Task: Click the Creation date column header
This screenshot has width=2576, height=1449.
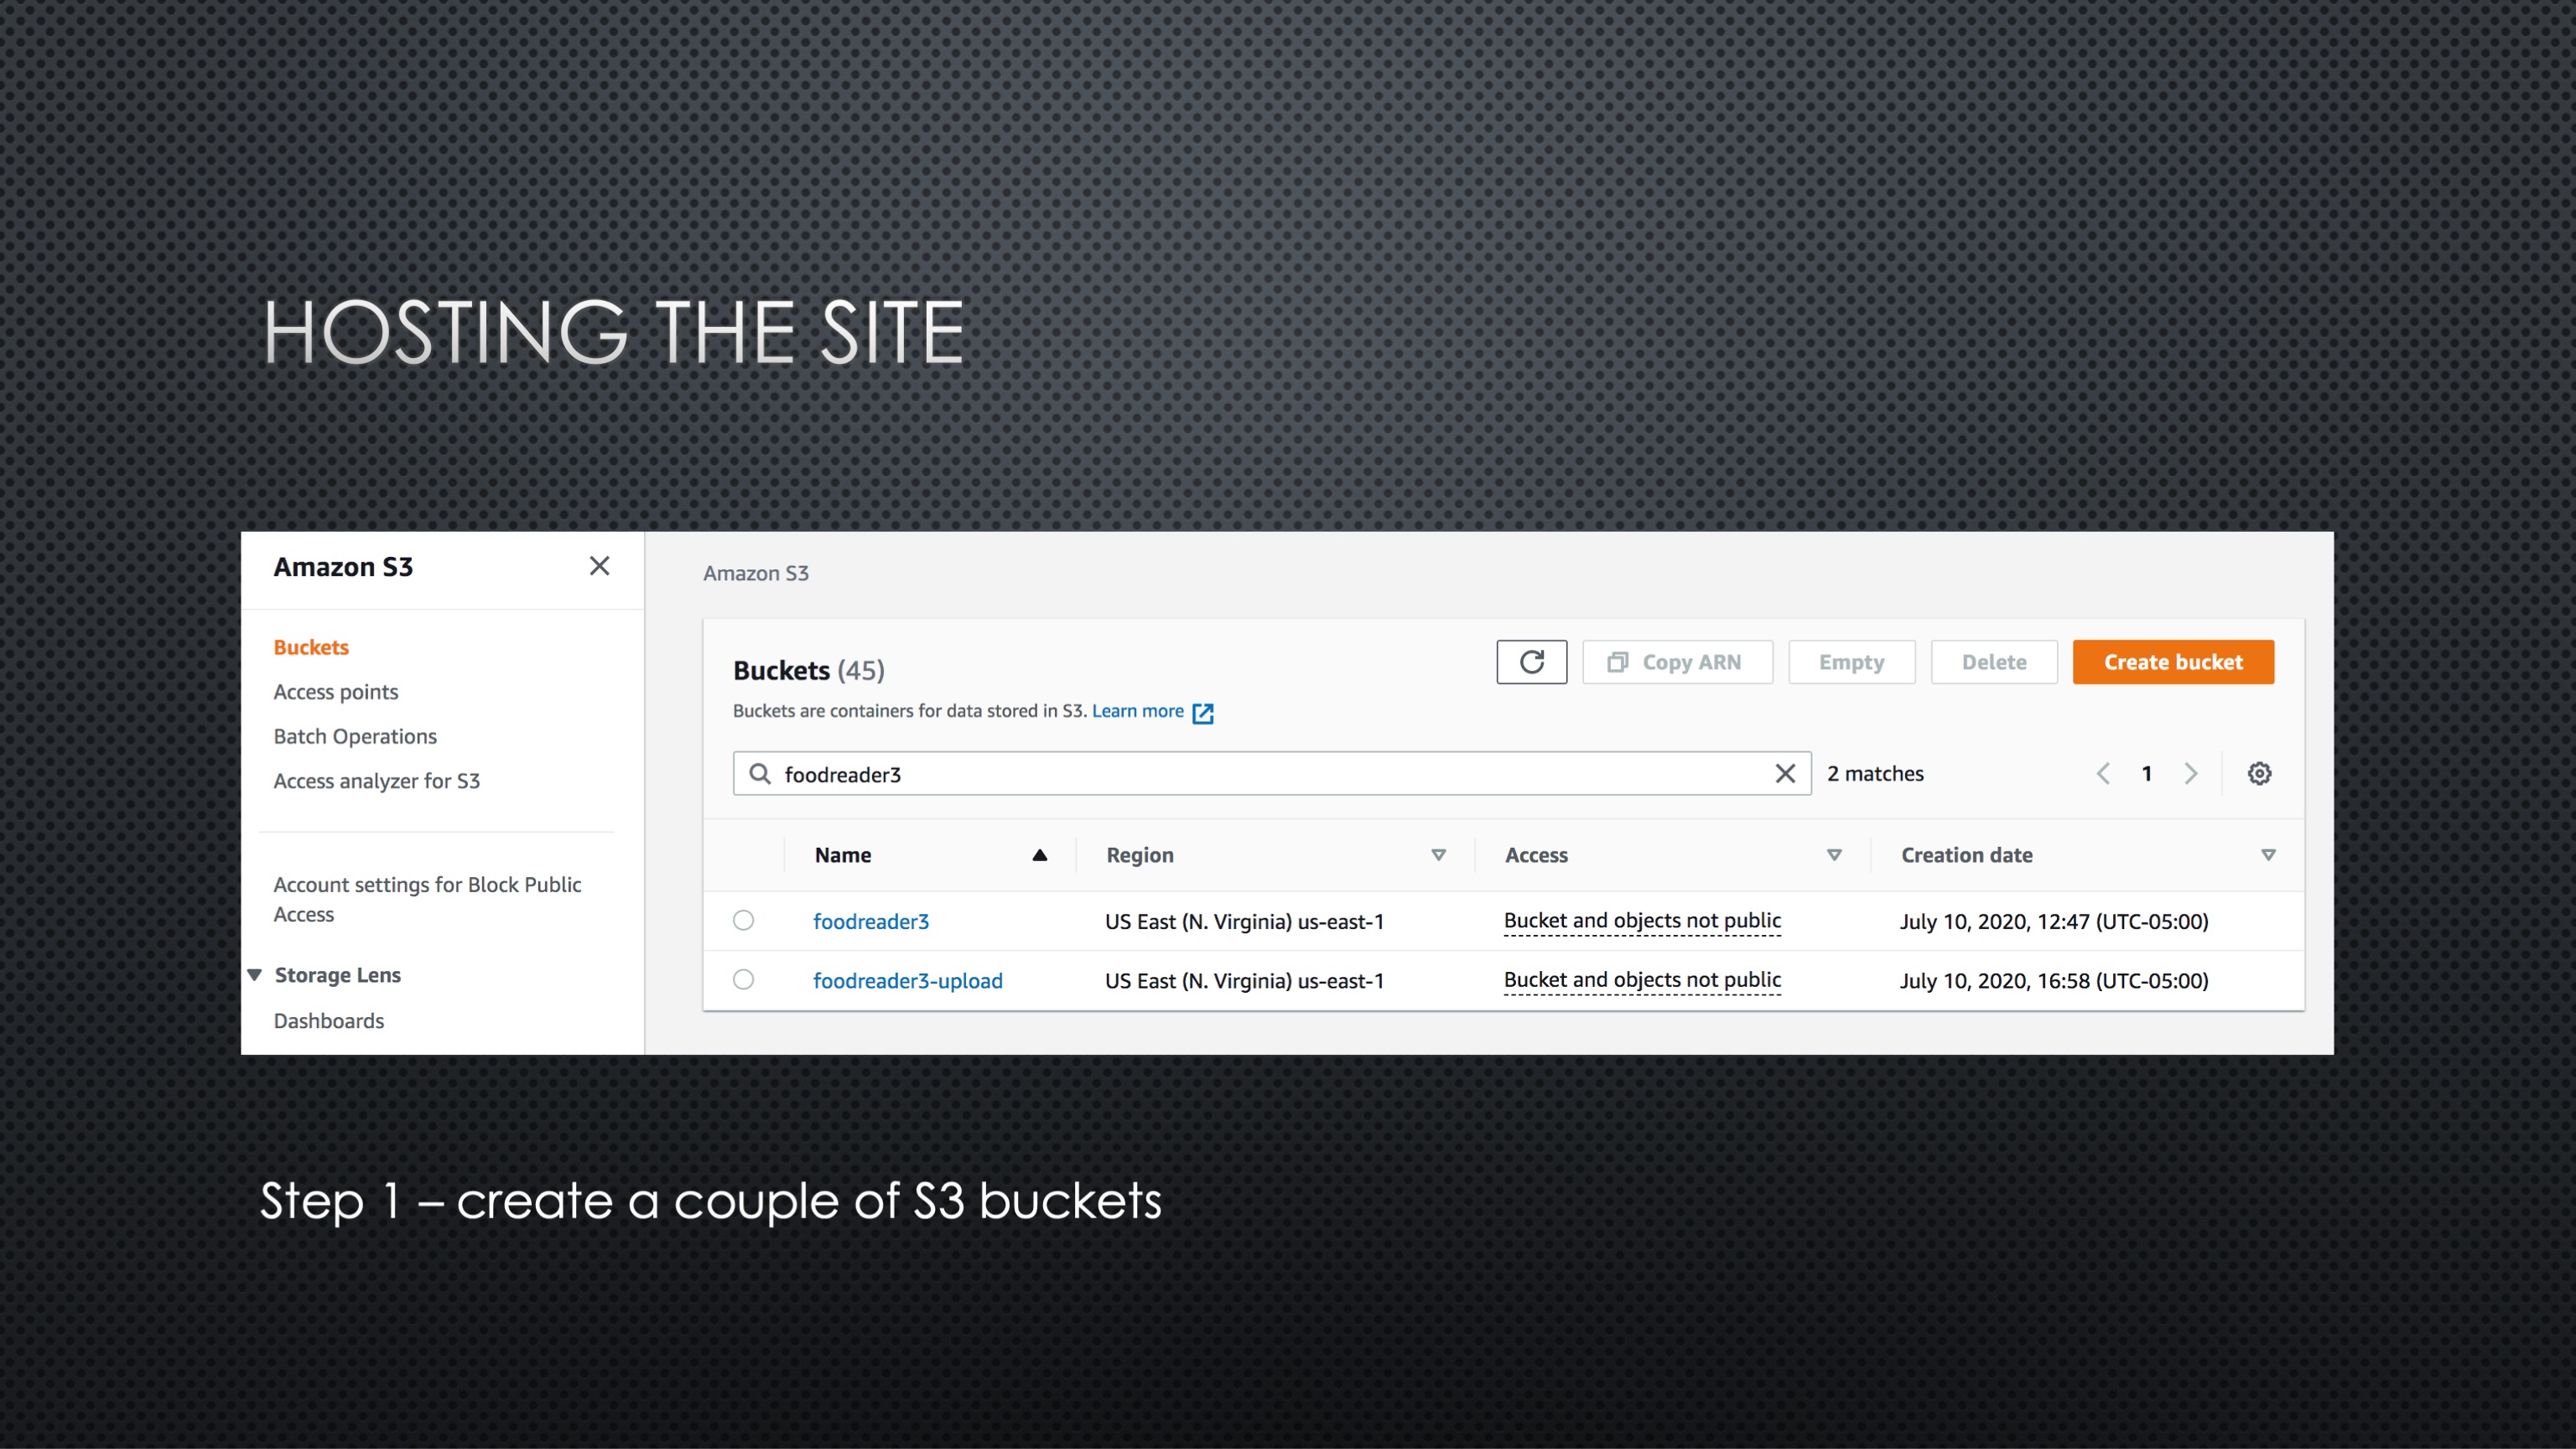Action: 1967,855
